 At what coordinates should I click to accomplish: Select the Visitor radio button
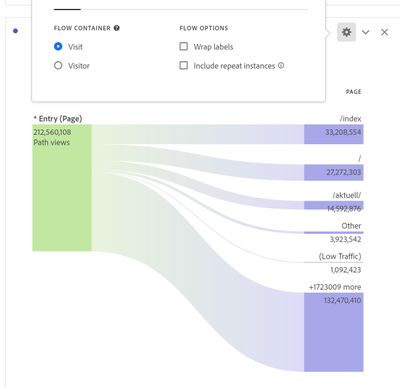[x=58, y=65]
